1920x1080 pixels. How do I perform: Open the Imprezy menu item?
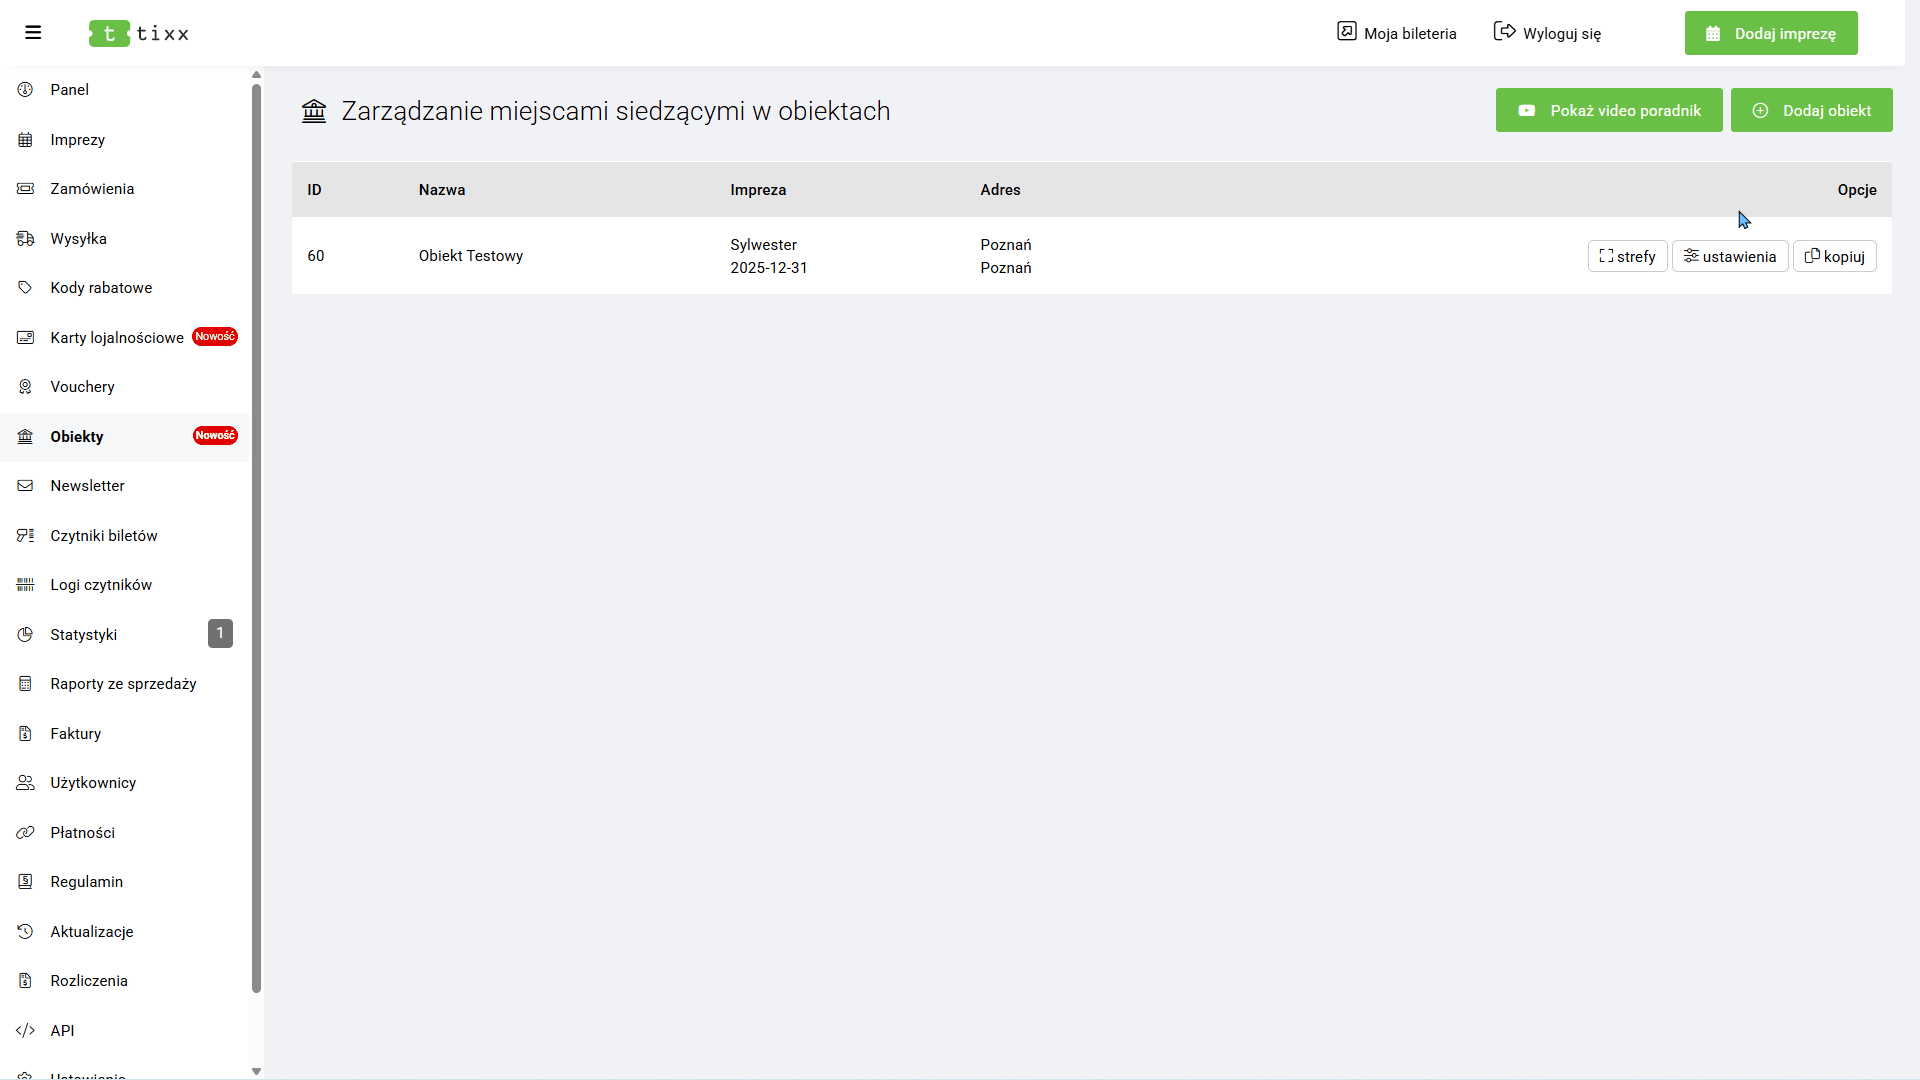77,140
